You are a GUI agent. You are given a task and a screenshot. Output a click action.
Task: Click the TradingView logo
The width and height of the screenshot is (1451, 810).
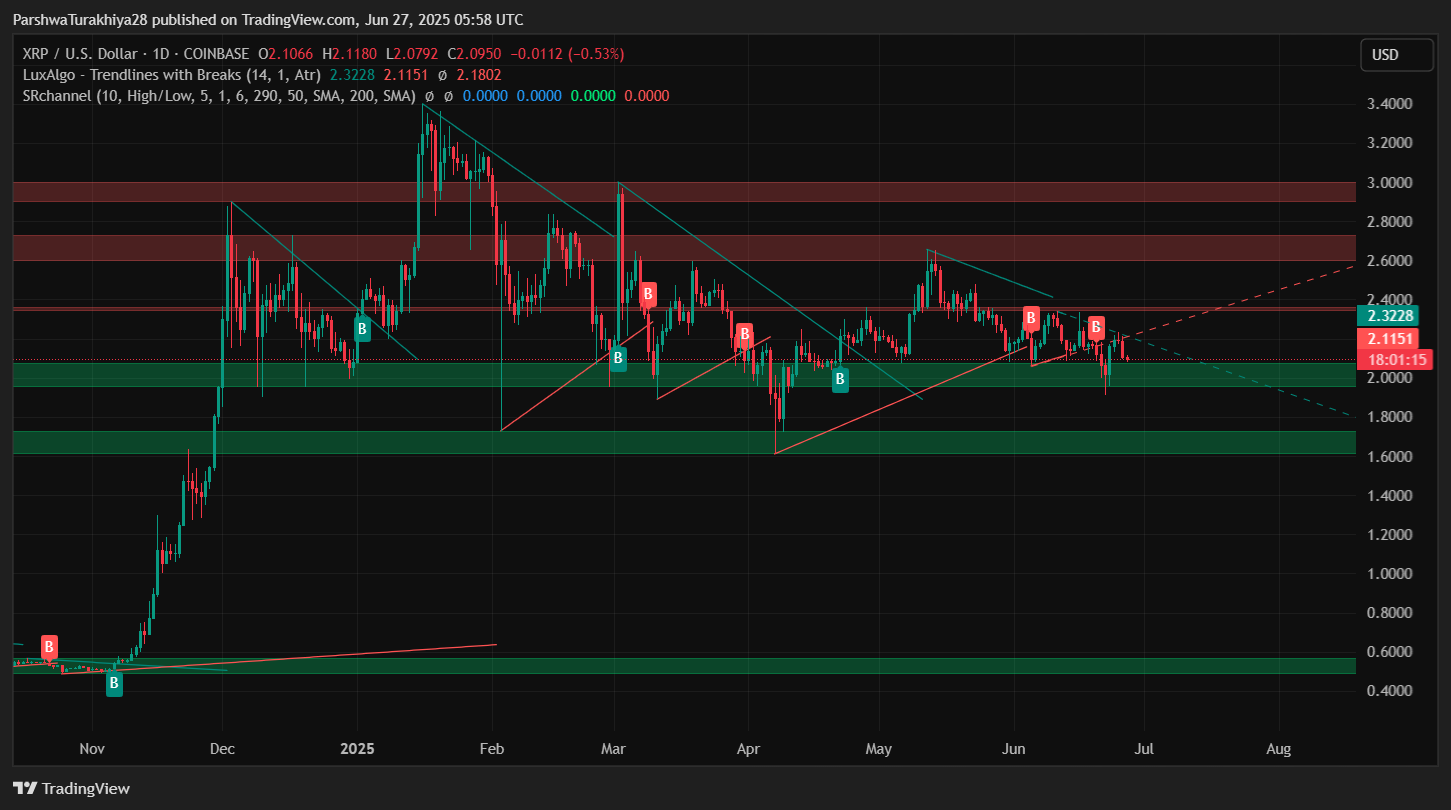71,788
